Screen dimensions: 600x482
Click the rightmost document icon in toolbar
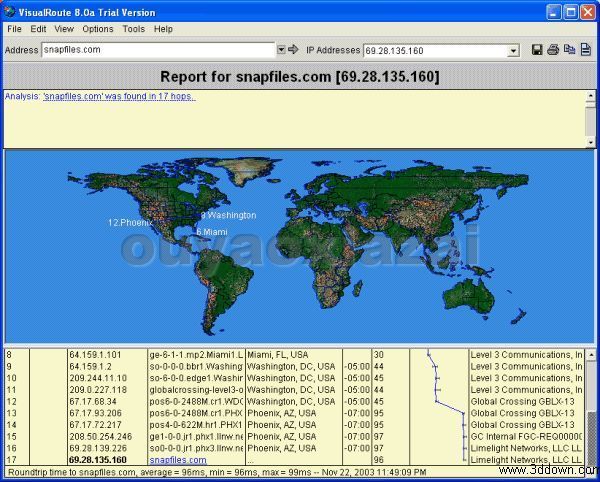pos(585,49)
